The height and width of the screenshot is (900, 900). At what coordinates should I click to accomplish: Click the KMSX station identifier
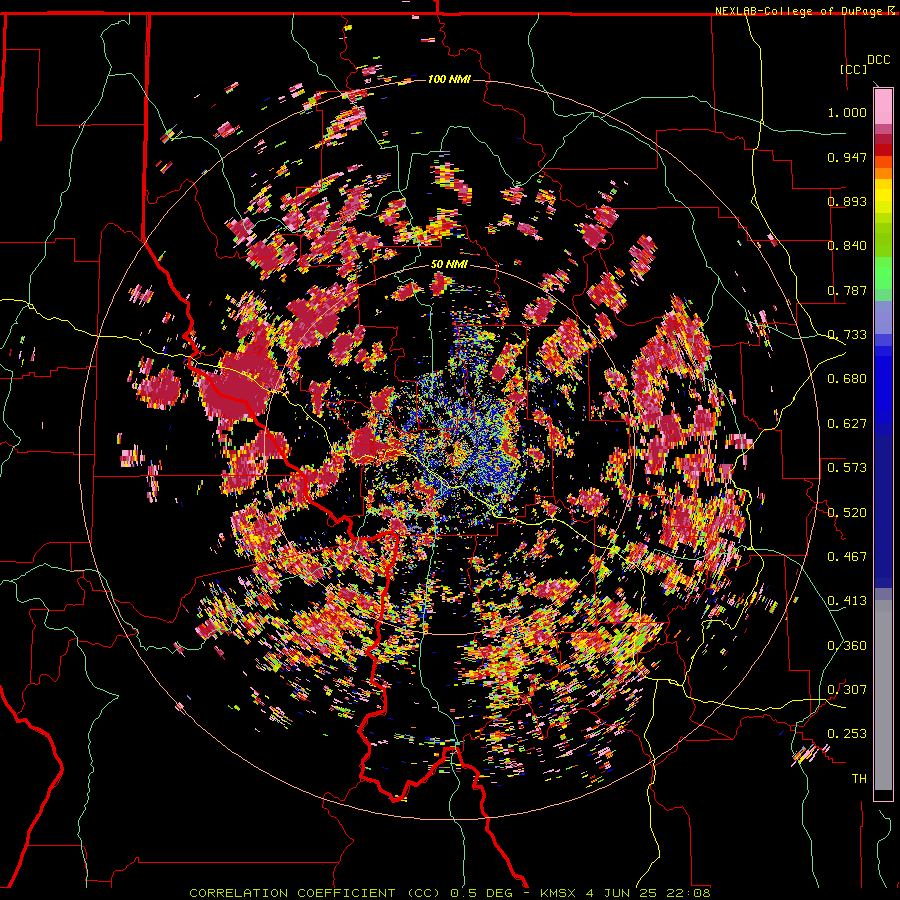[560, 893]
